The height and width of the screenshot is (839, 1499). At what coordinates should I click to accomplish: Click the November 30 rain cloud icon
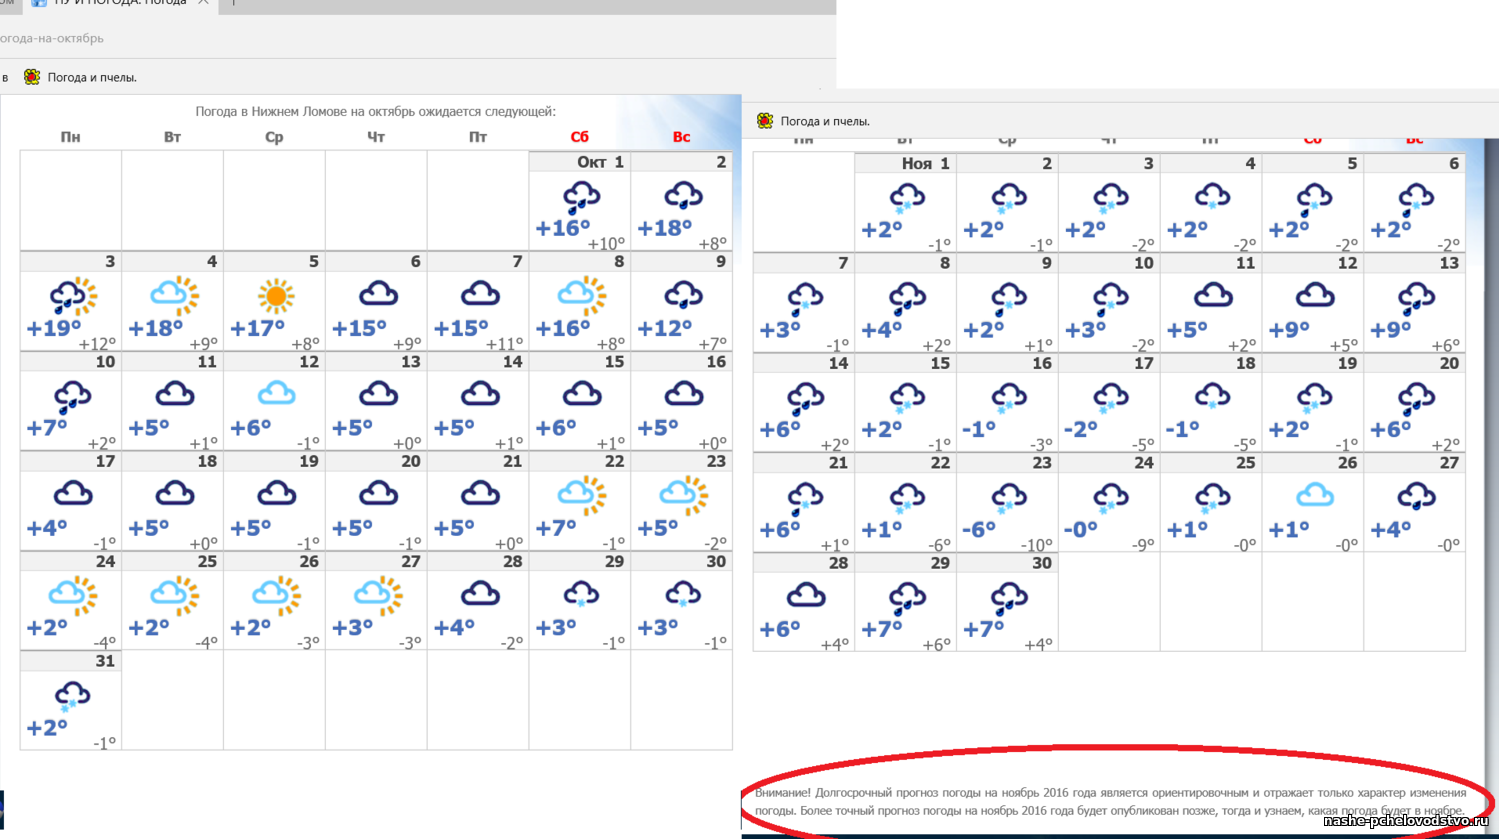(1010, 599)
